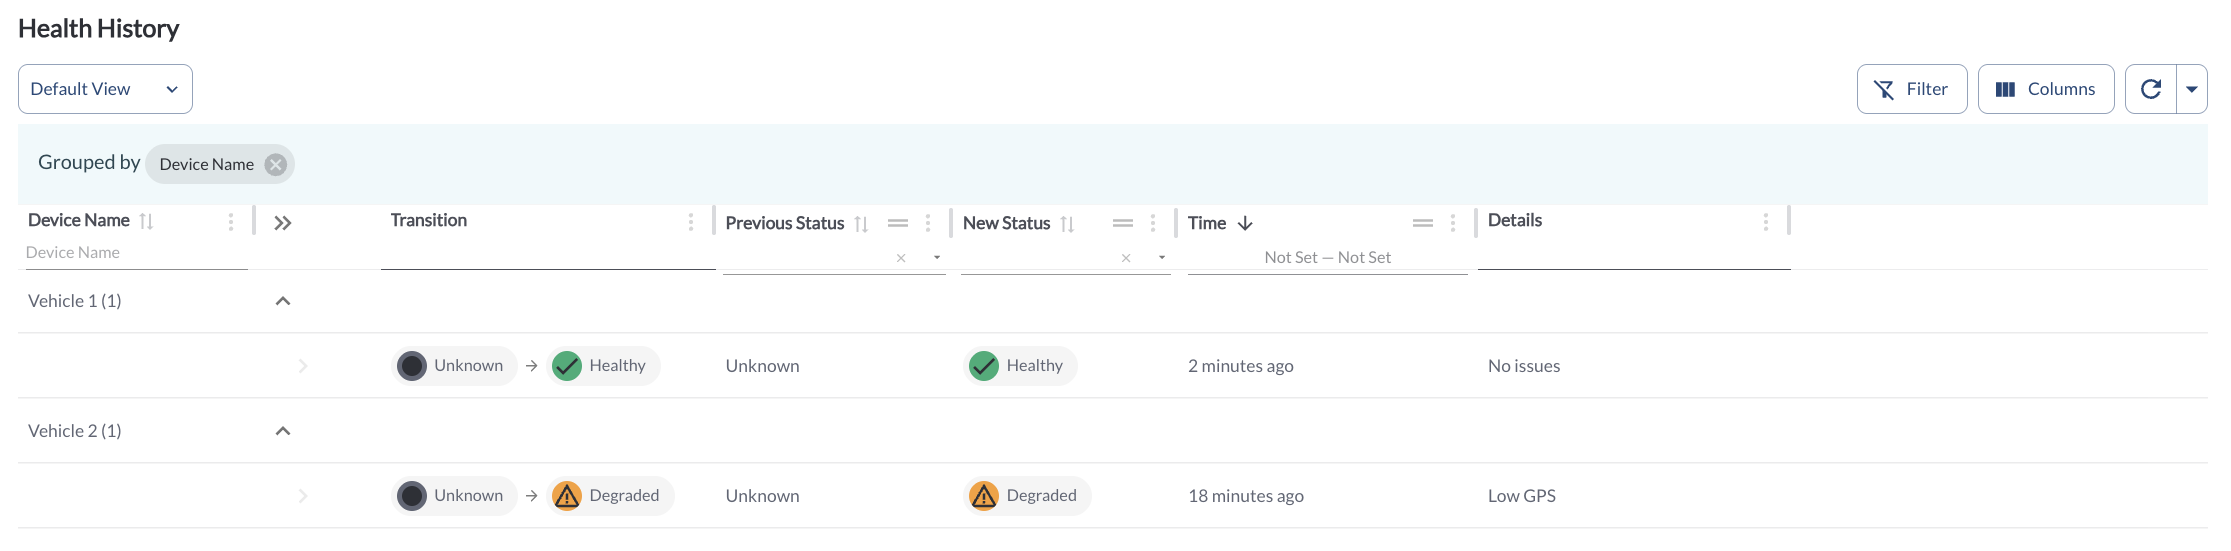The width and height of the screenshot is (2231, 551).
Task: Click the refresh icon button
Action: tap(2150, 89)
